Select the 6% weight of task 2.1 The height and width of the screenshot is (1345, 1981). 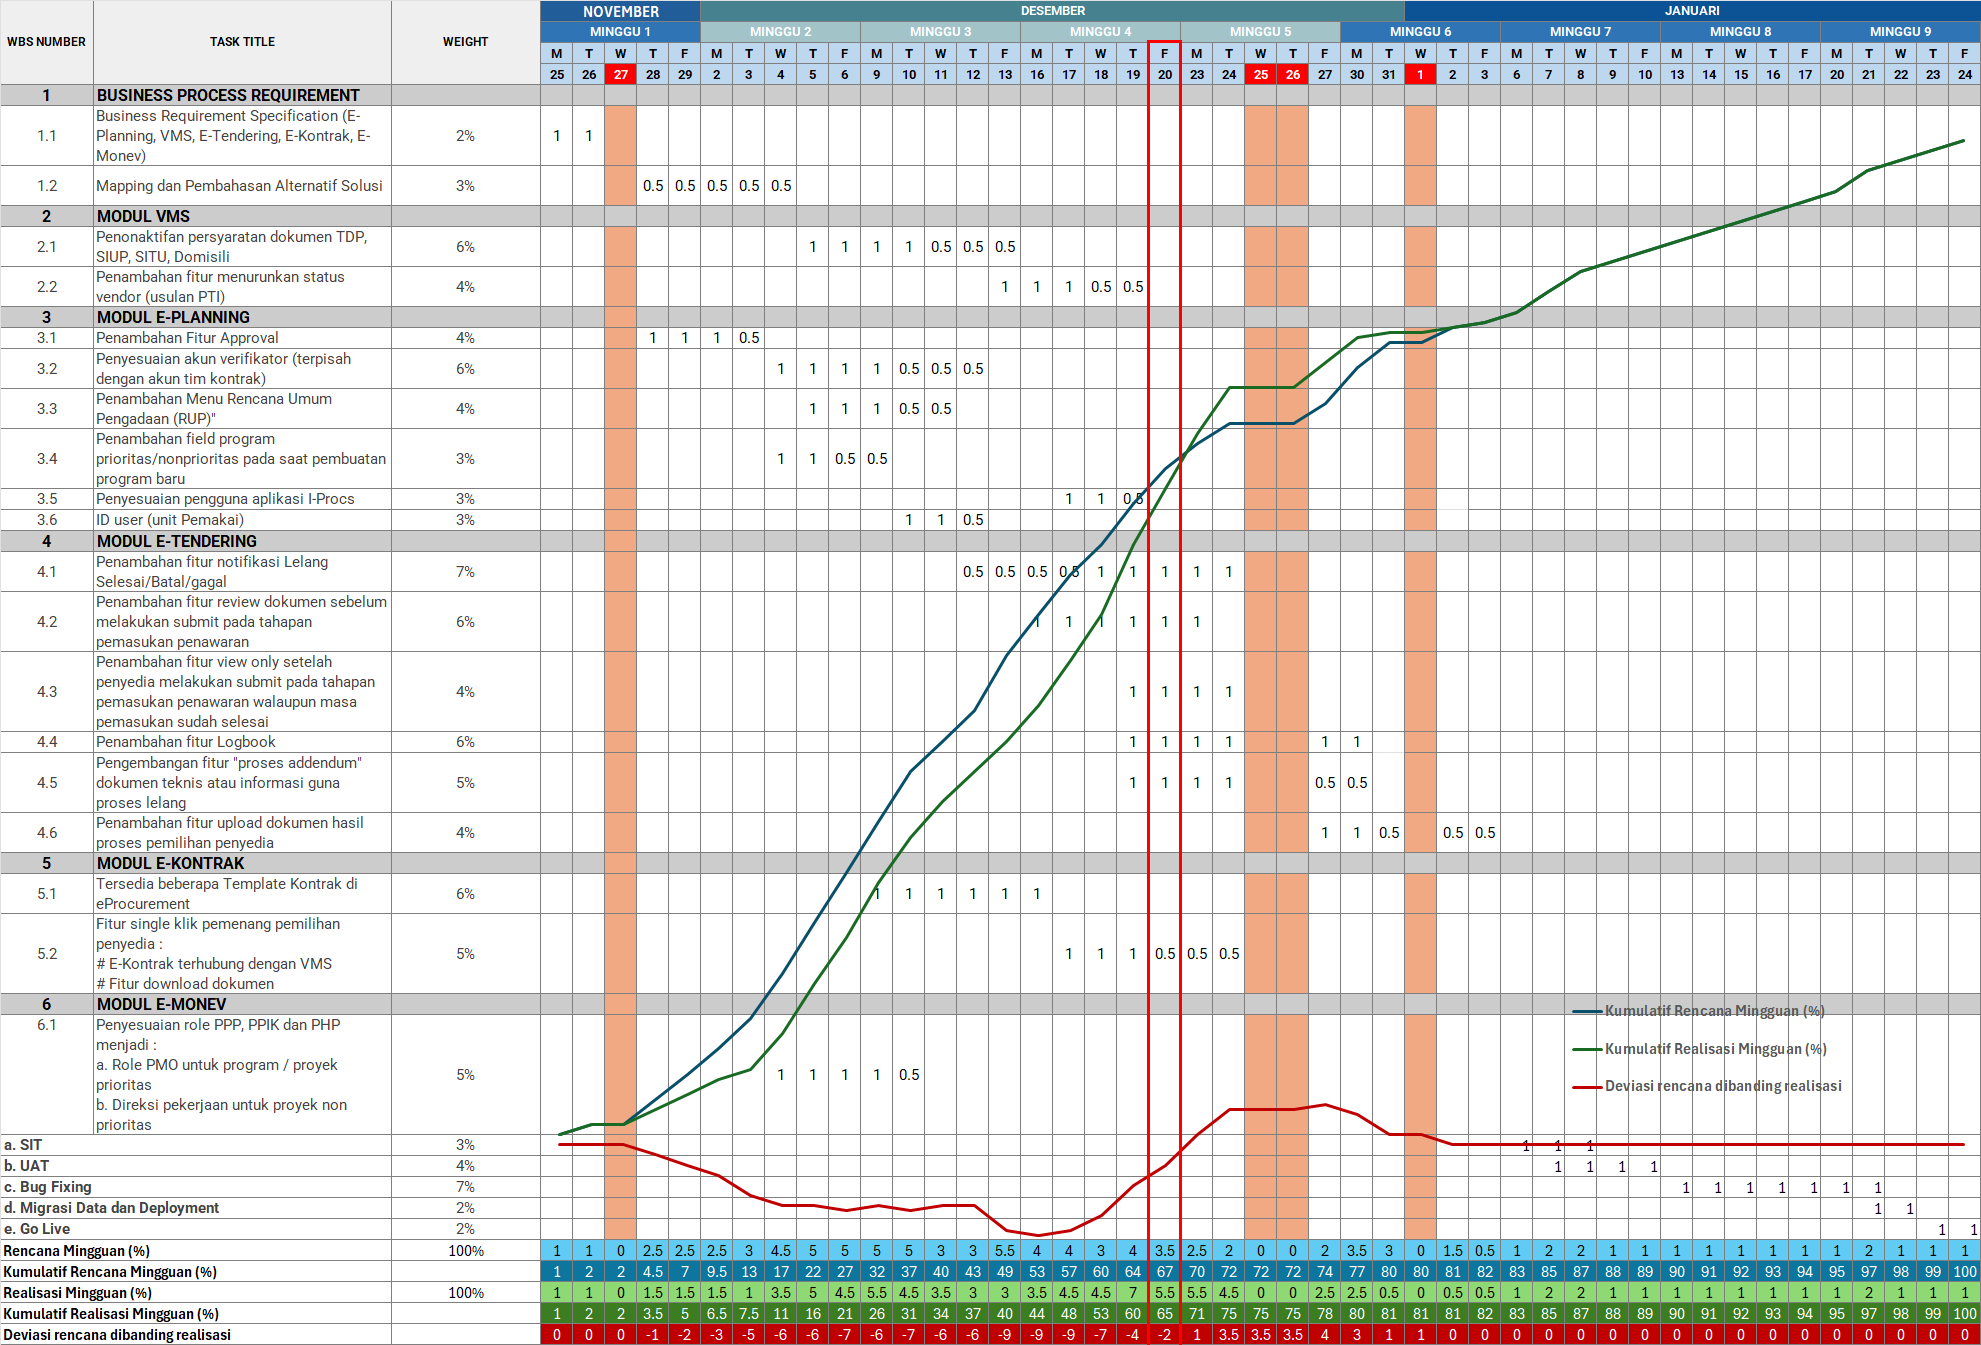(465, 247)
